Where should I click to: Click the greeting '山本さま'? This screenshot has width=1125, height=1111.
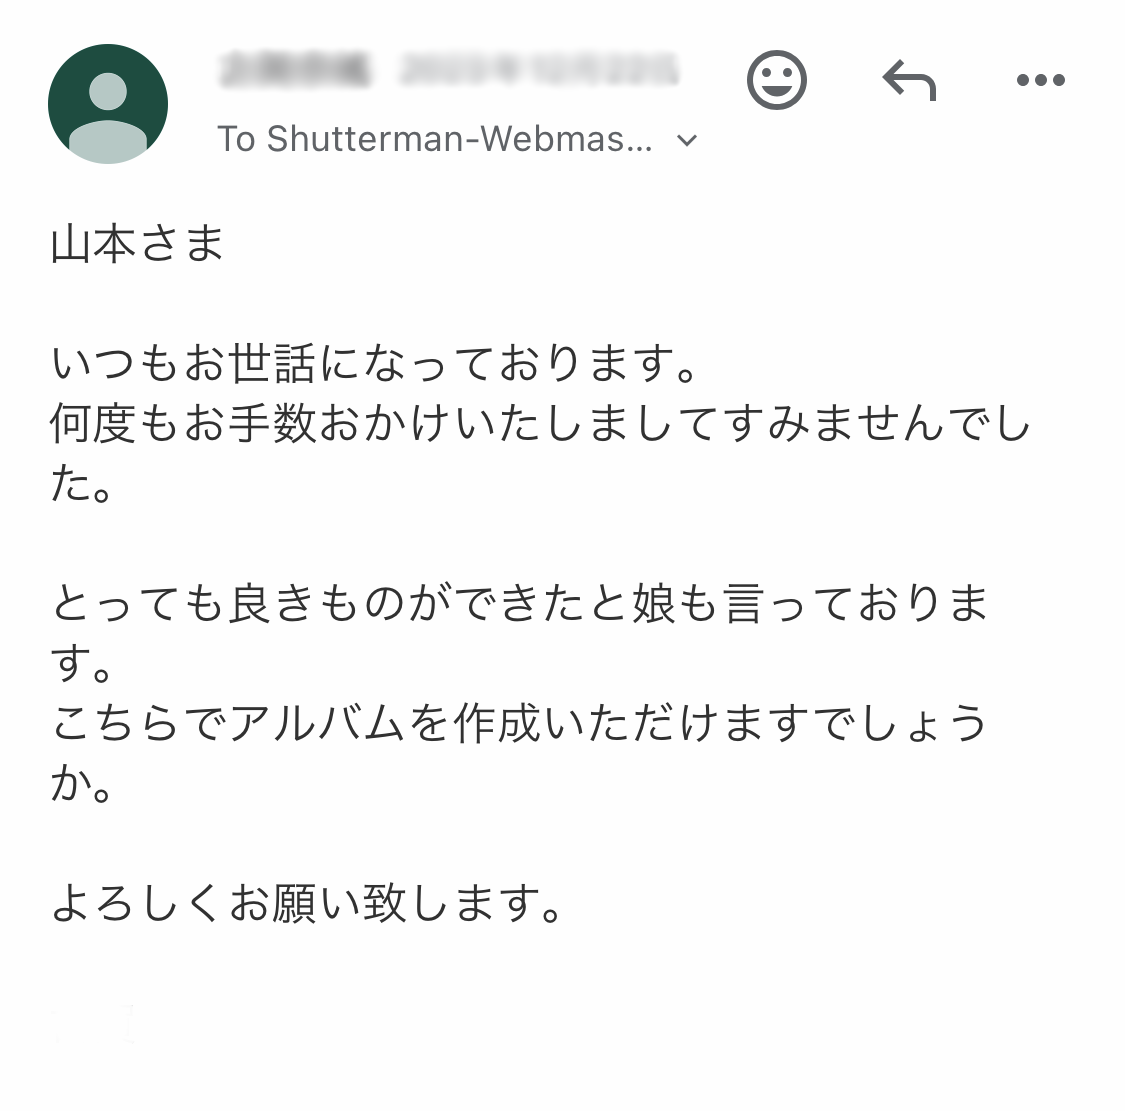137,245
